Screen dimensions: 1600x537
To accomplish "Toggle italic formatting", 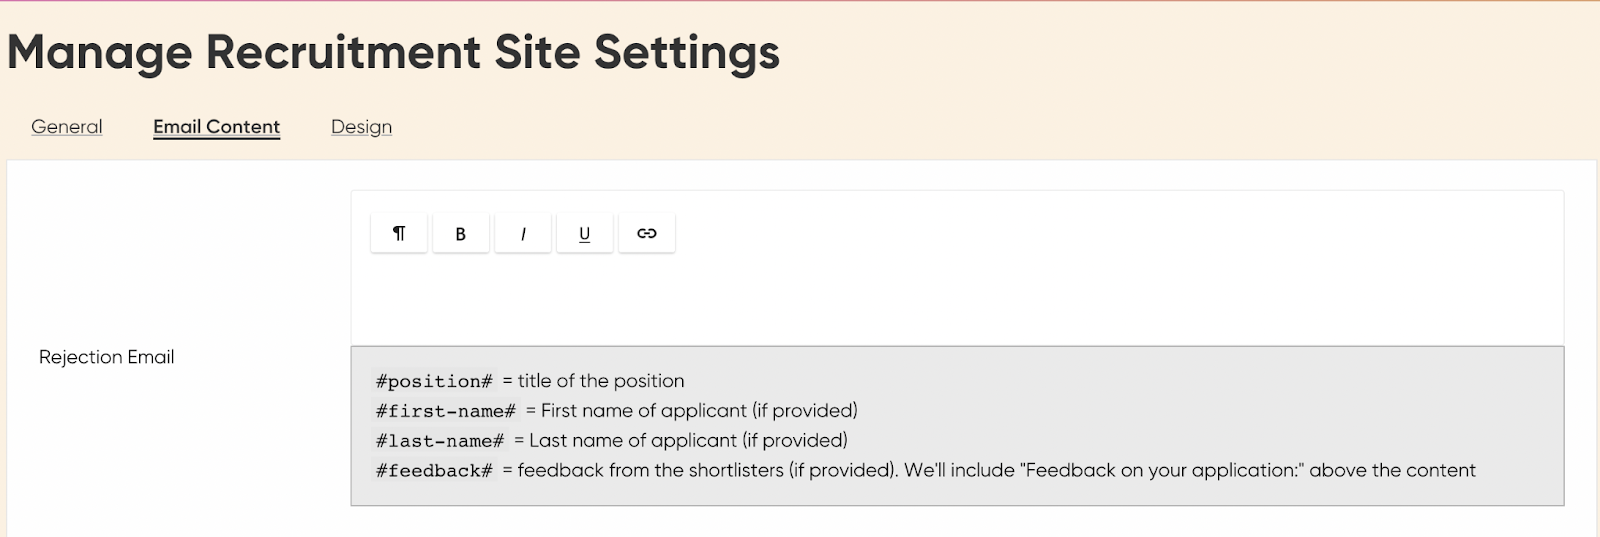I will coord(523,233).
